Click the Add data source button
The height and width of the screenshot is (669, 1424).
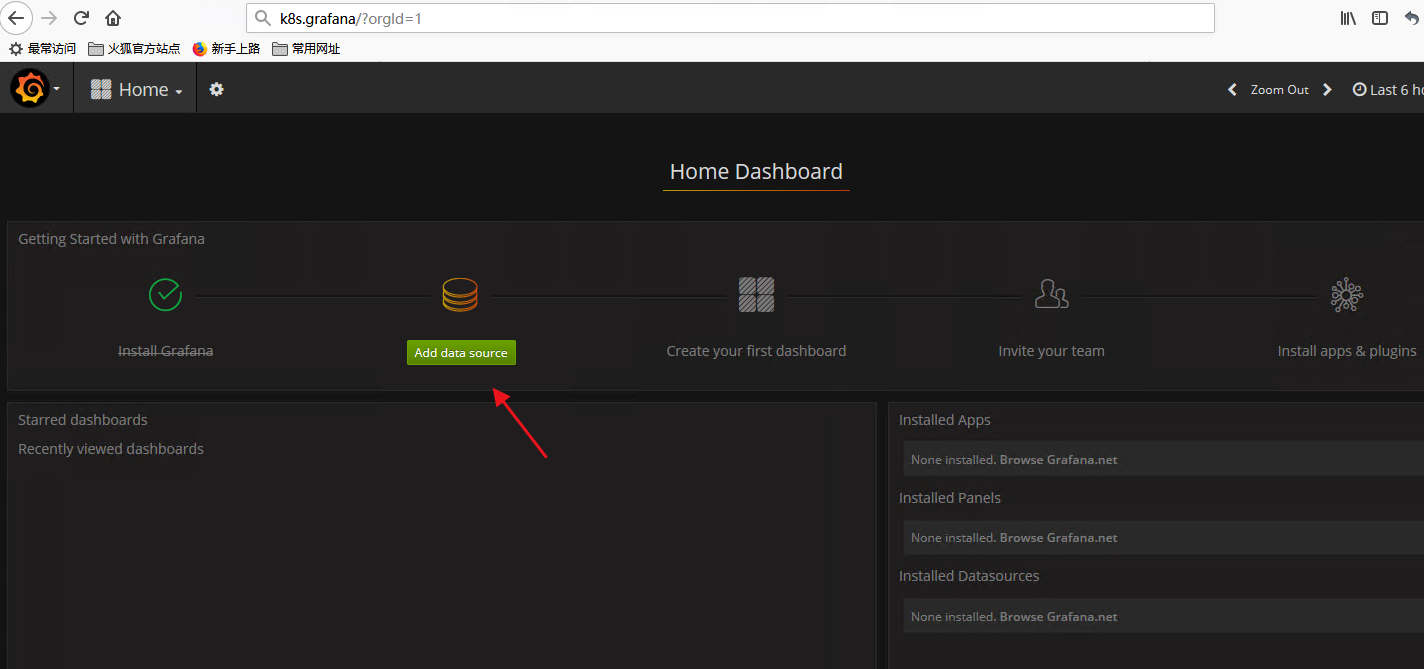(461, 352)
